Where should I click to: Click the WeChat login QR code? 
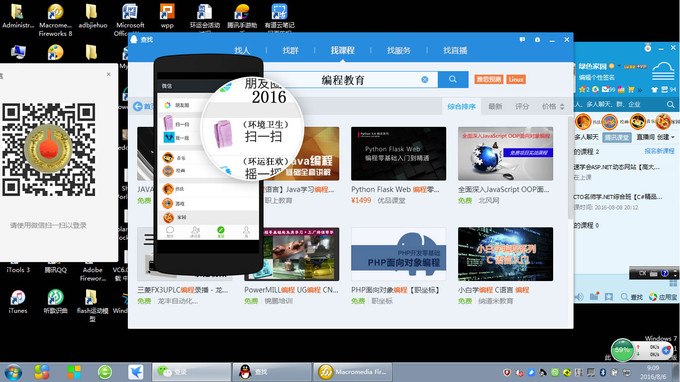[48, 149]
